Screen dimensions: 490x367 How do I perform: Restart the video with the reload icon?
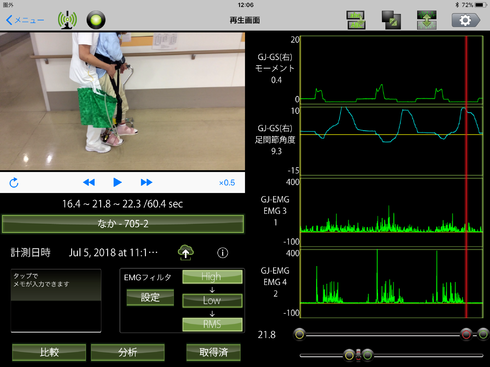tap(14, 183)
